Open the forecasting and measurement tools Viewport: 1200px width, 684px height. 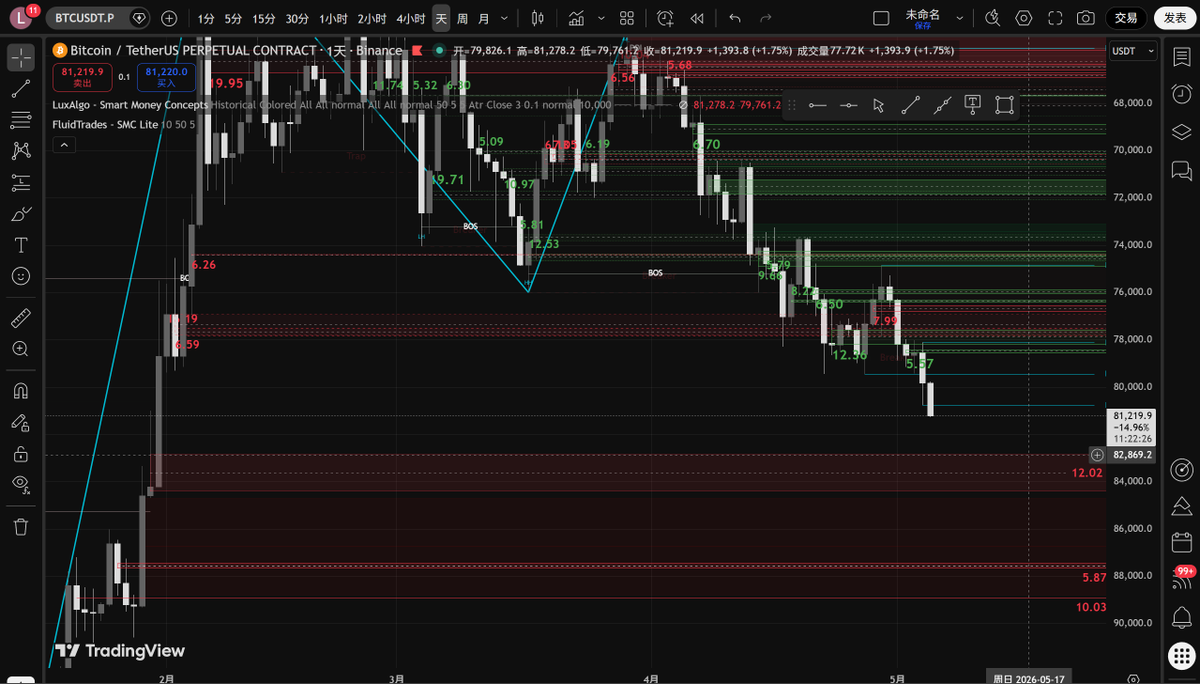tap(20, 182)
